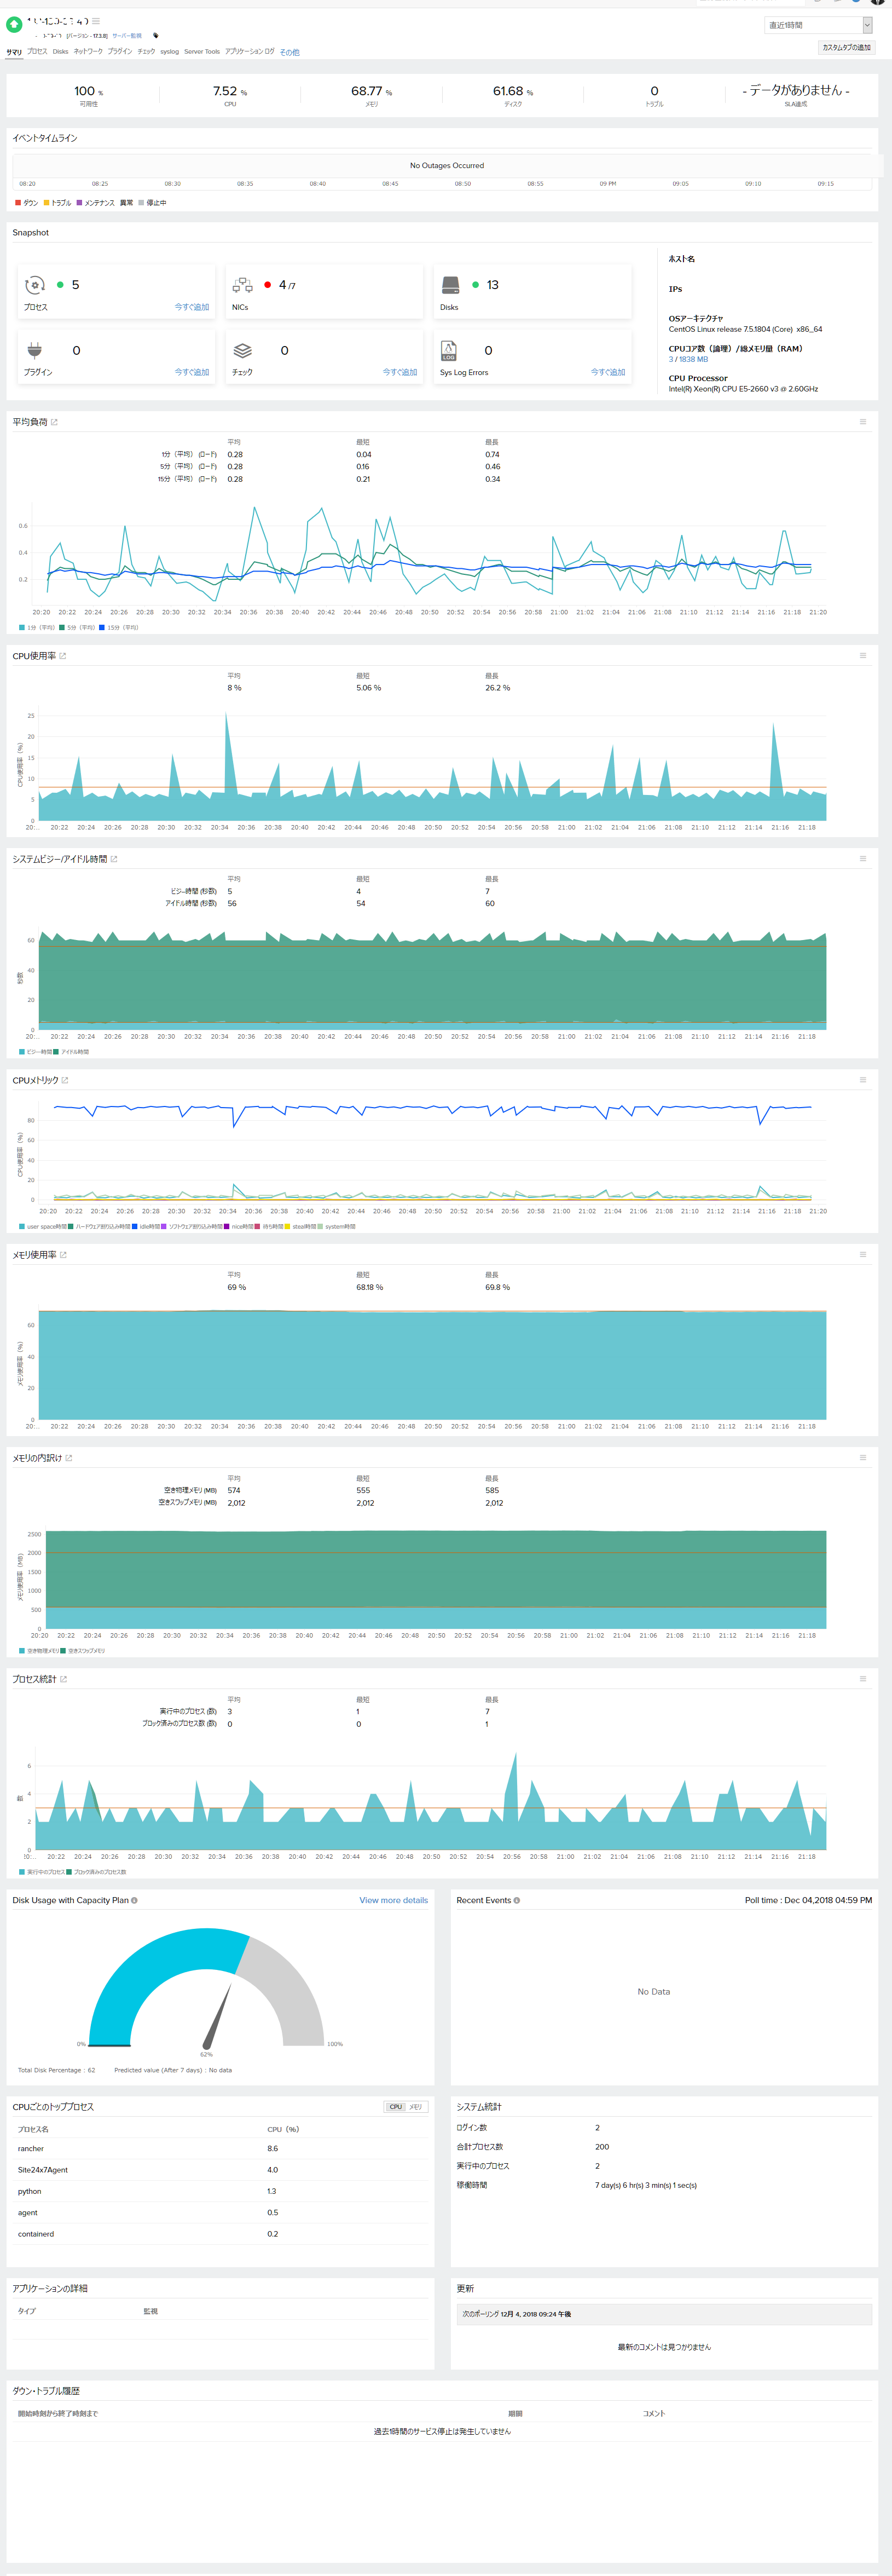Expand the 直近1時間 time period dropdown
This screenshot has height=2576, width=892.
point(818,25)
